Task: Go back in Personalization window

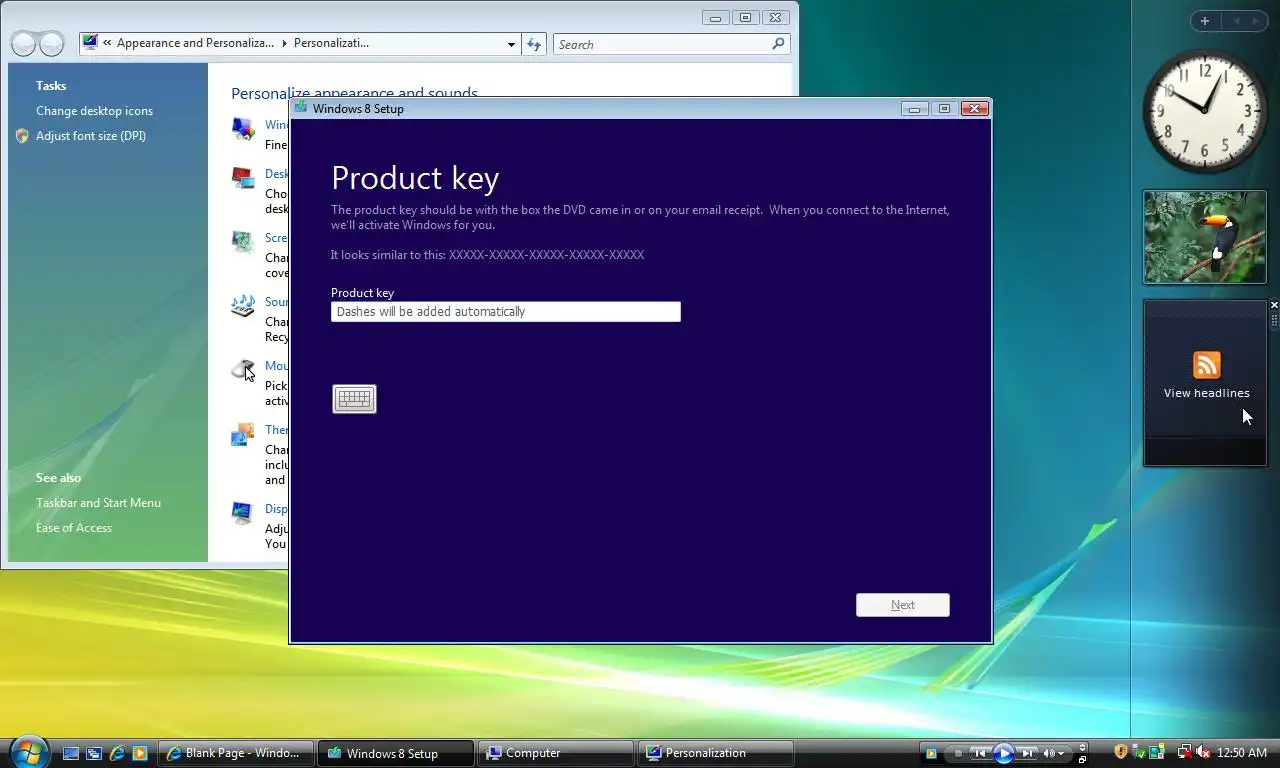Action: point(24,44)
